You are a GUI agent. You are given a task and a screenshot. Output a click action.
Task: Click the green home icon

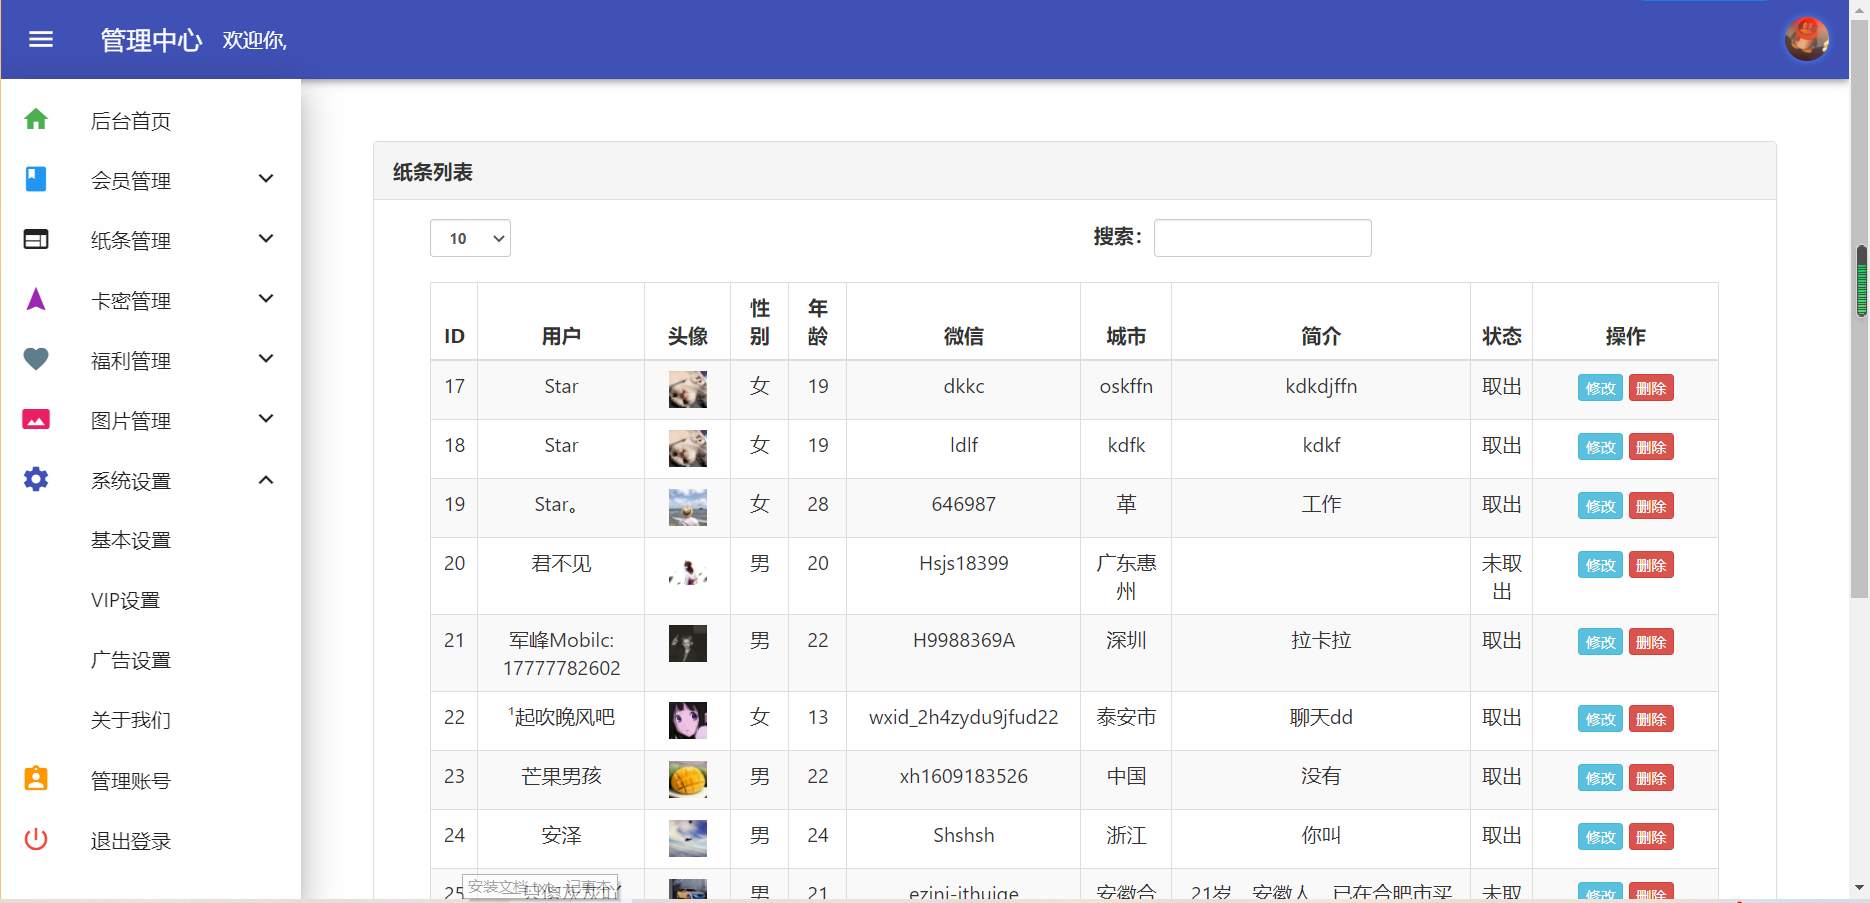36,120
